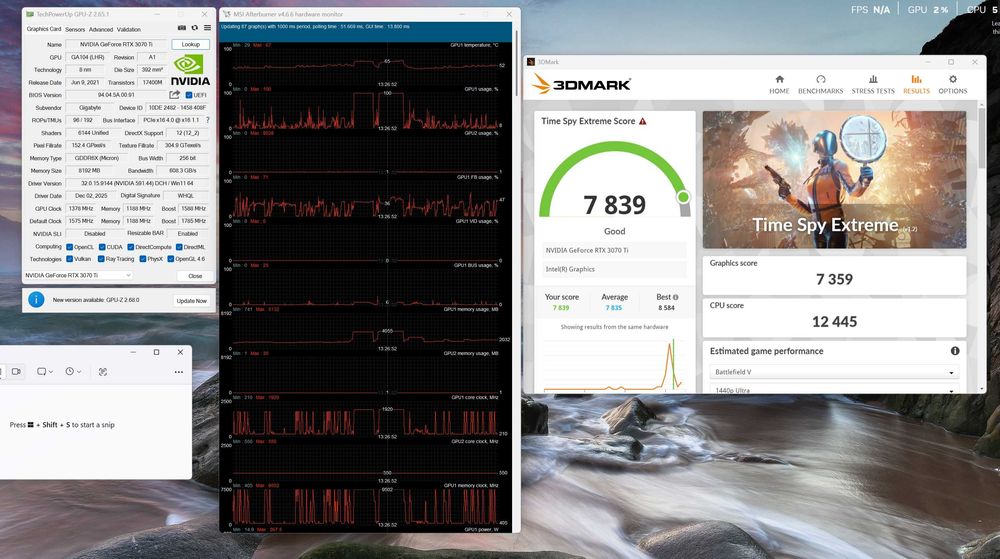The width and height of the screenshot is (1000, 559).
Task: Open 3DMark OPTIONS section
Action: (x=952, y=84)
